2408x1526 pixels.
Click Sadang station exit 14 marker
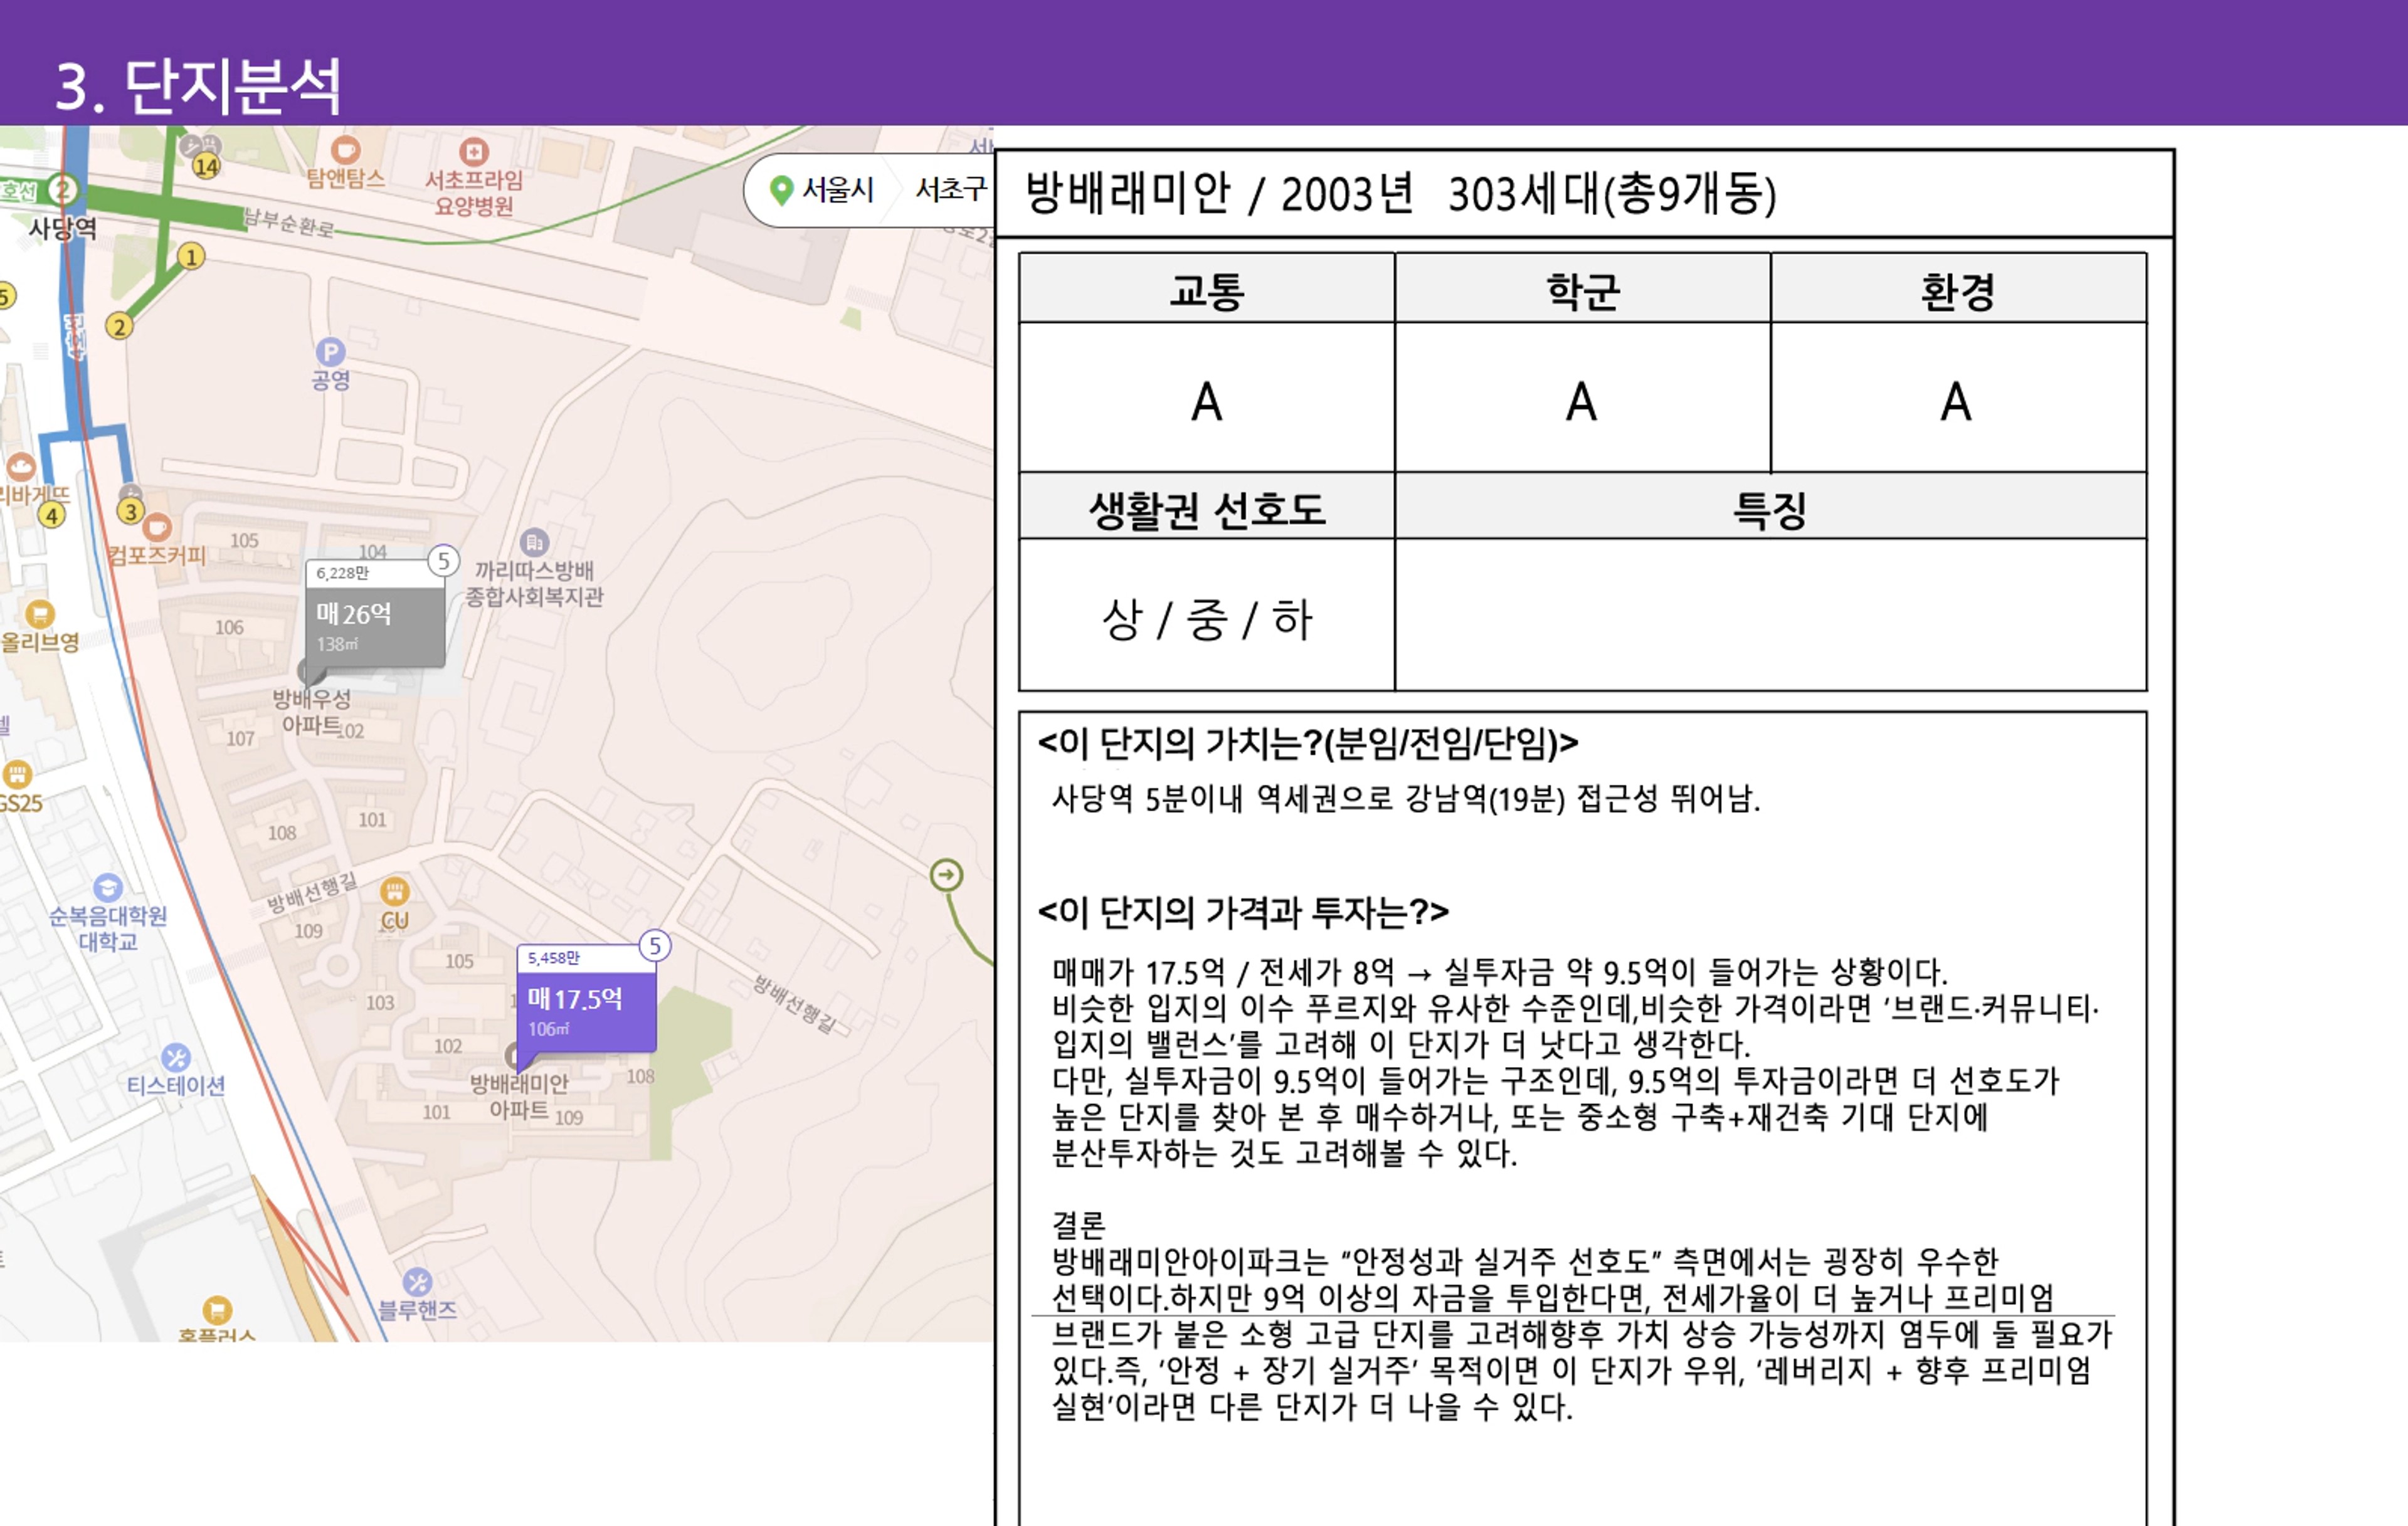206,166
